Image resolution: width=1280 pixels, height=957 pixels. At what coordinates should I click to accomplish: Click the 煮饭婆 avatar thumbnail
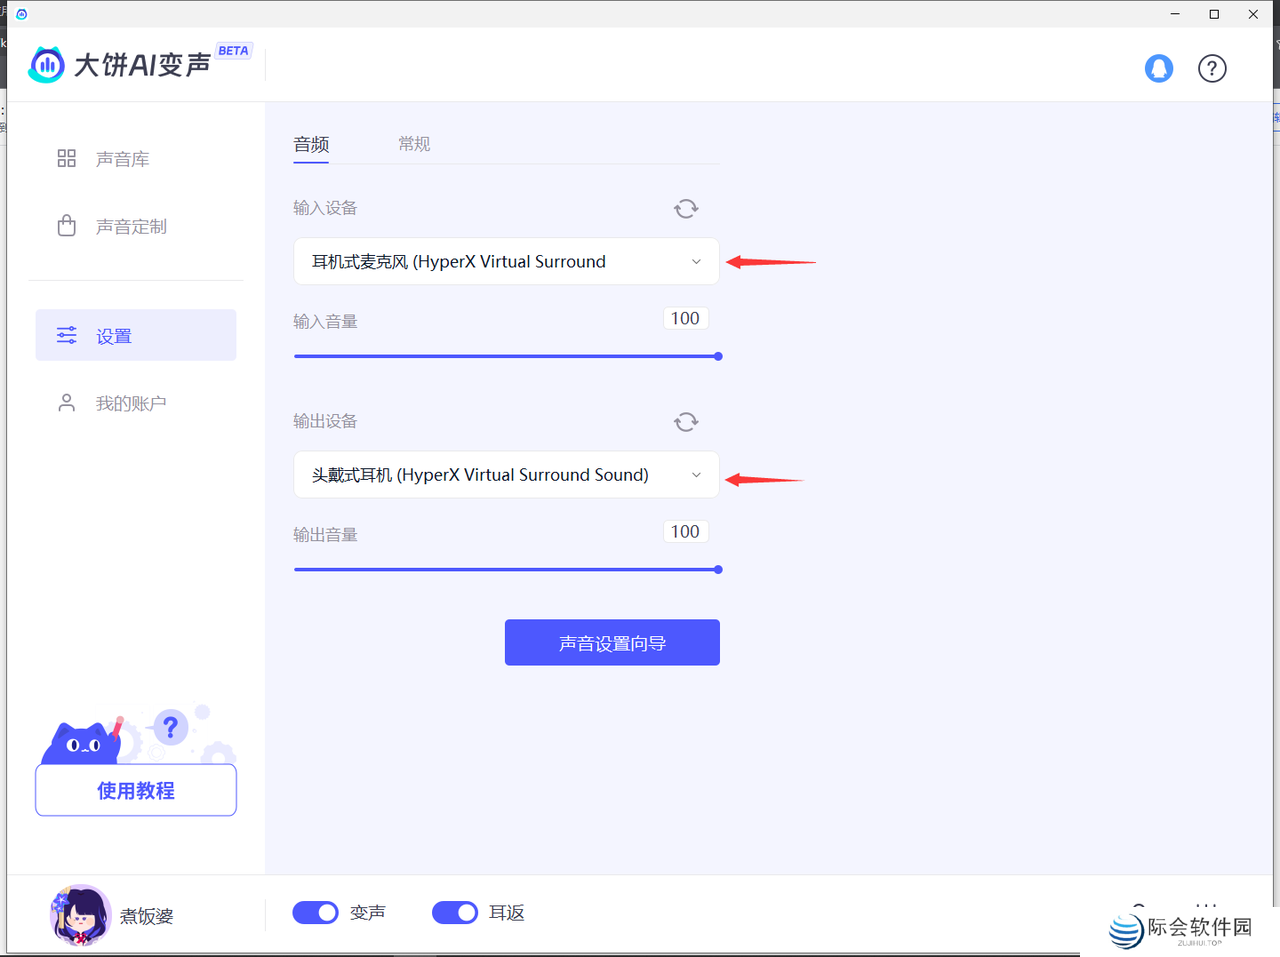[x=80, y=914]
